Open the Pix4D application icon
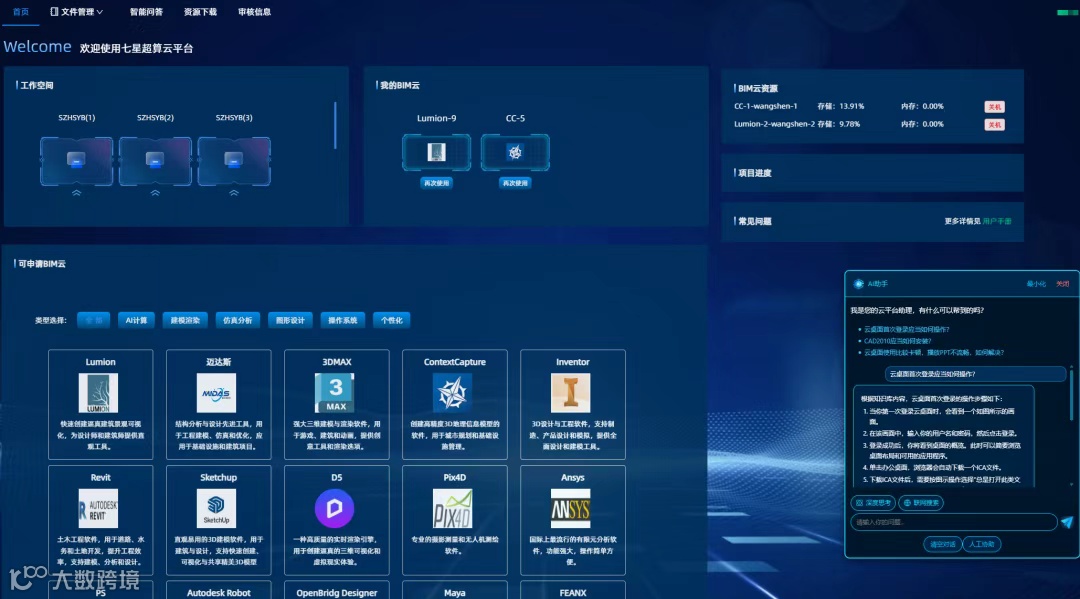Viewport: 1080px width, 599px height. 453,508
